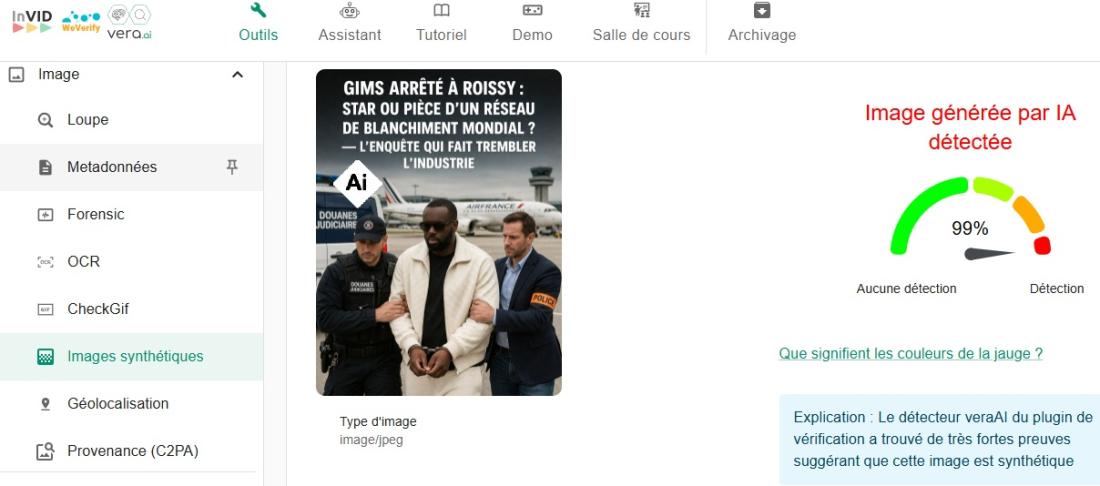
Task: Click the analyzed Gims image thumbnail
Action: click(x=438, y=232)
